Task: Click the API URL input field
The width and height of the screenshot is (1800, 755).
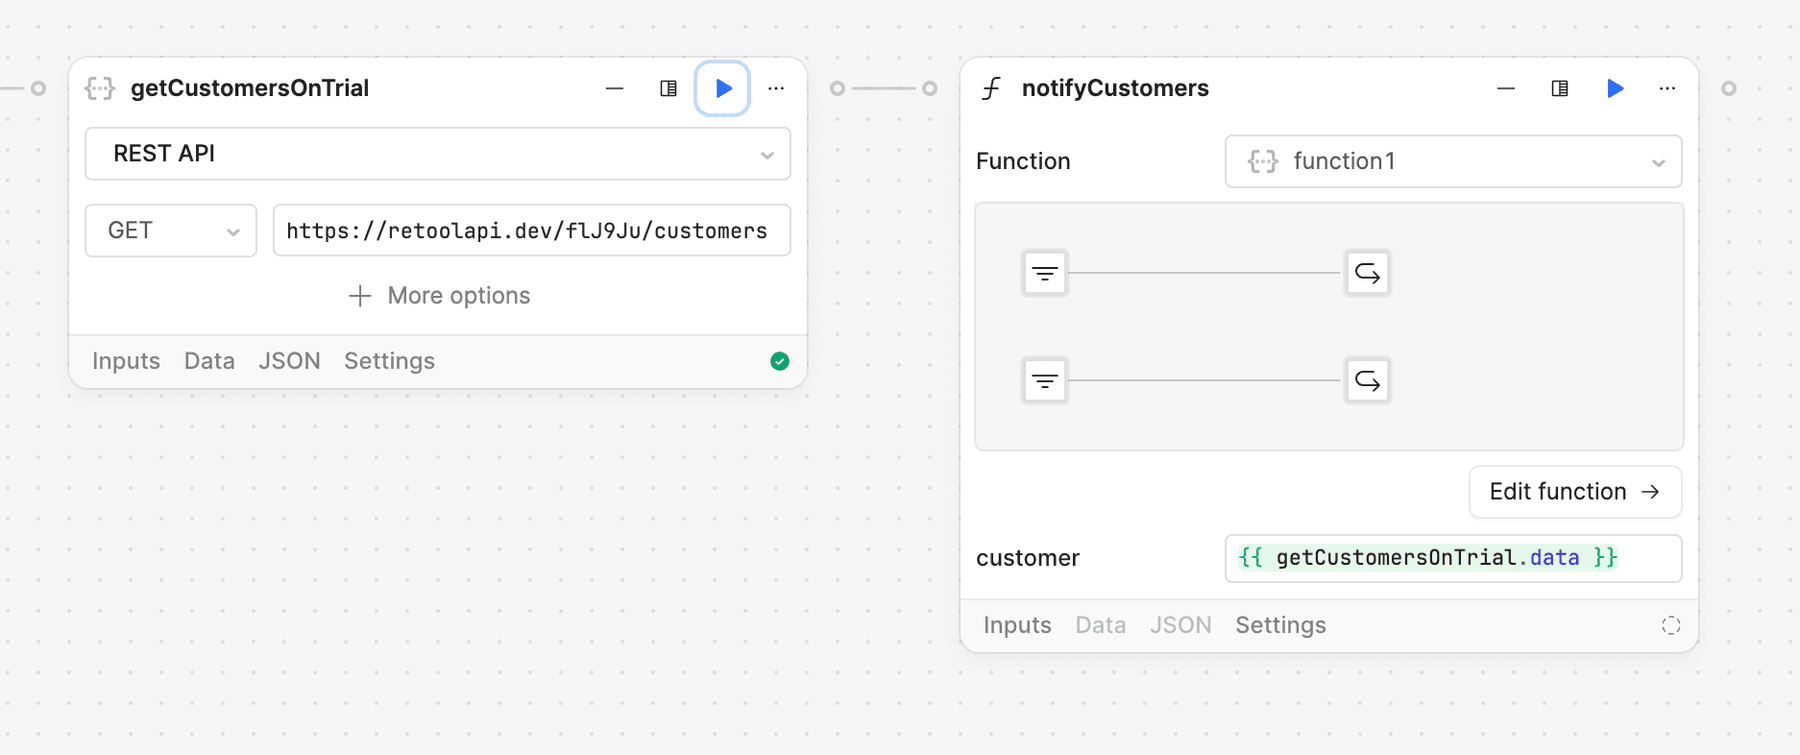Action: (x=531, y=231)
